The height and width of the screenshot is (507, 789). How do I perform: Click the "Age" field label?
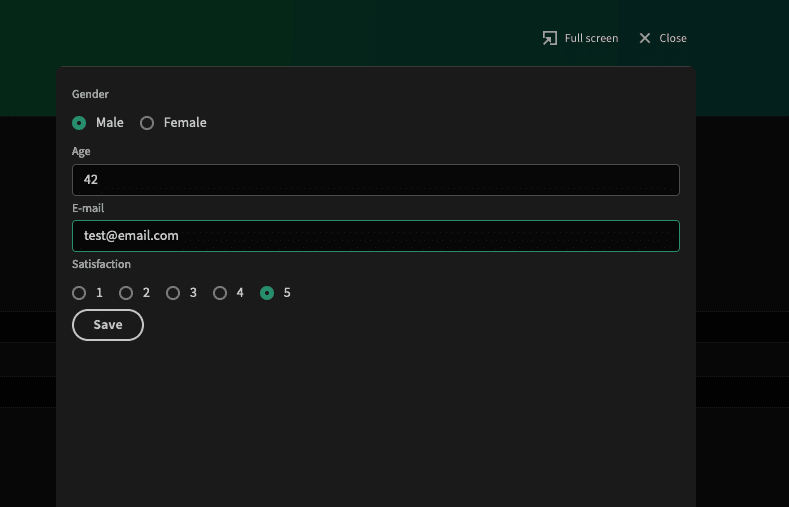pos(81,151)
